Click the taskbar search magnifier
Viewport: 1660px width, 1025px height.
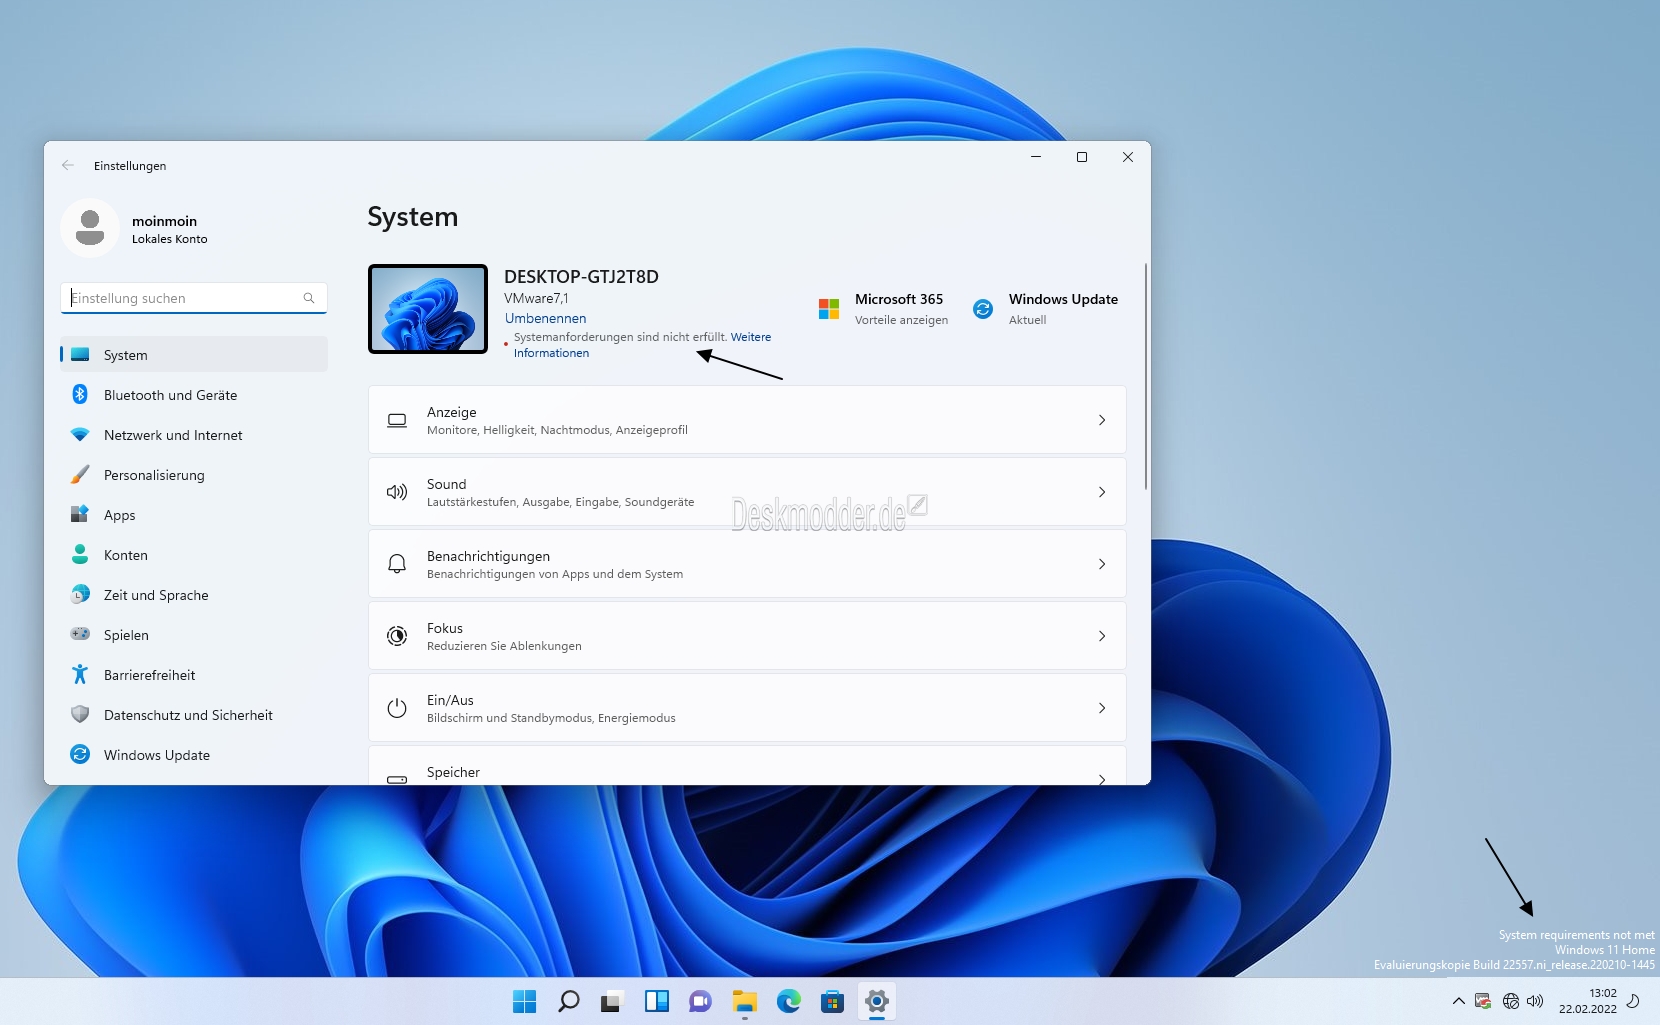(x=569, y=1001)
